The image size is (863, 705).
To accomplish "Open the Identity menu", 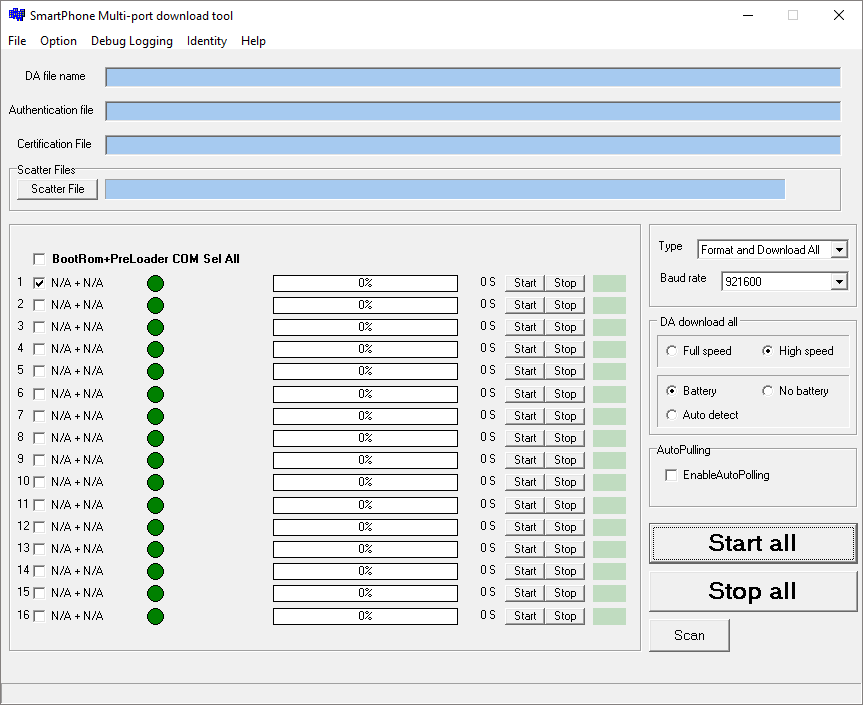I will tap(206, 41).
